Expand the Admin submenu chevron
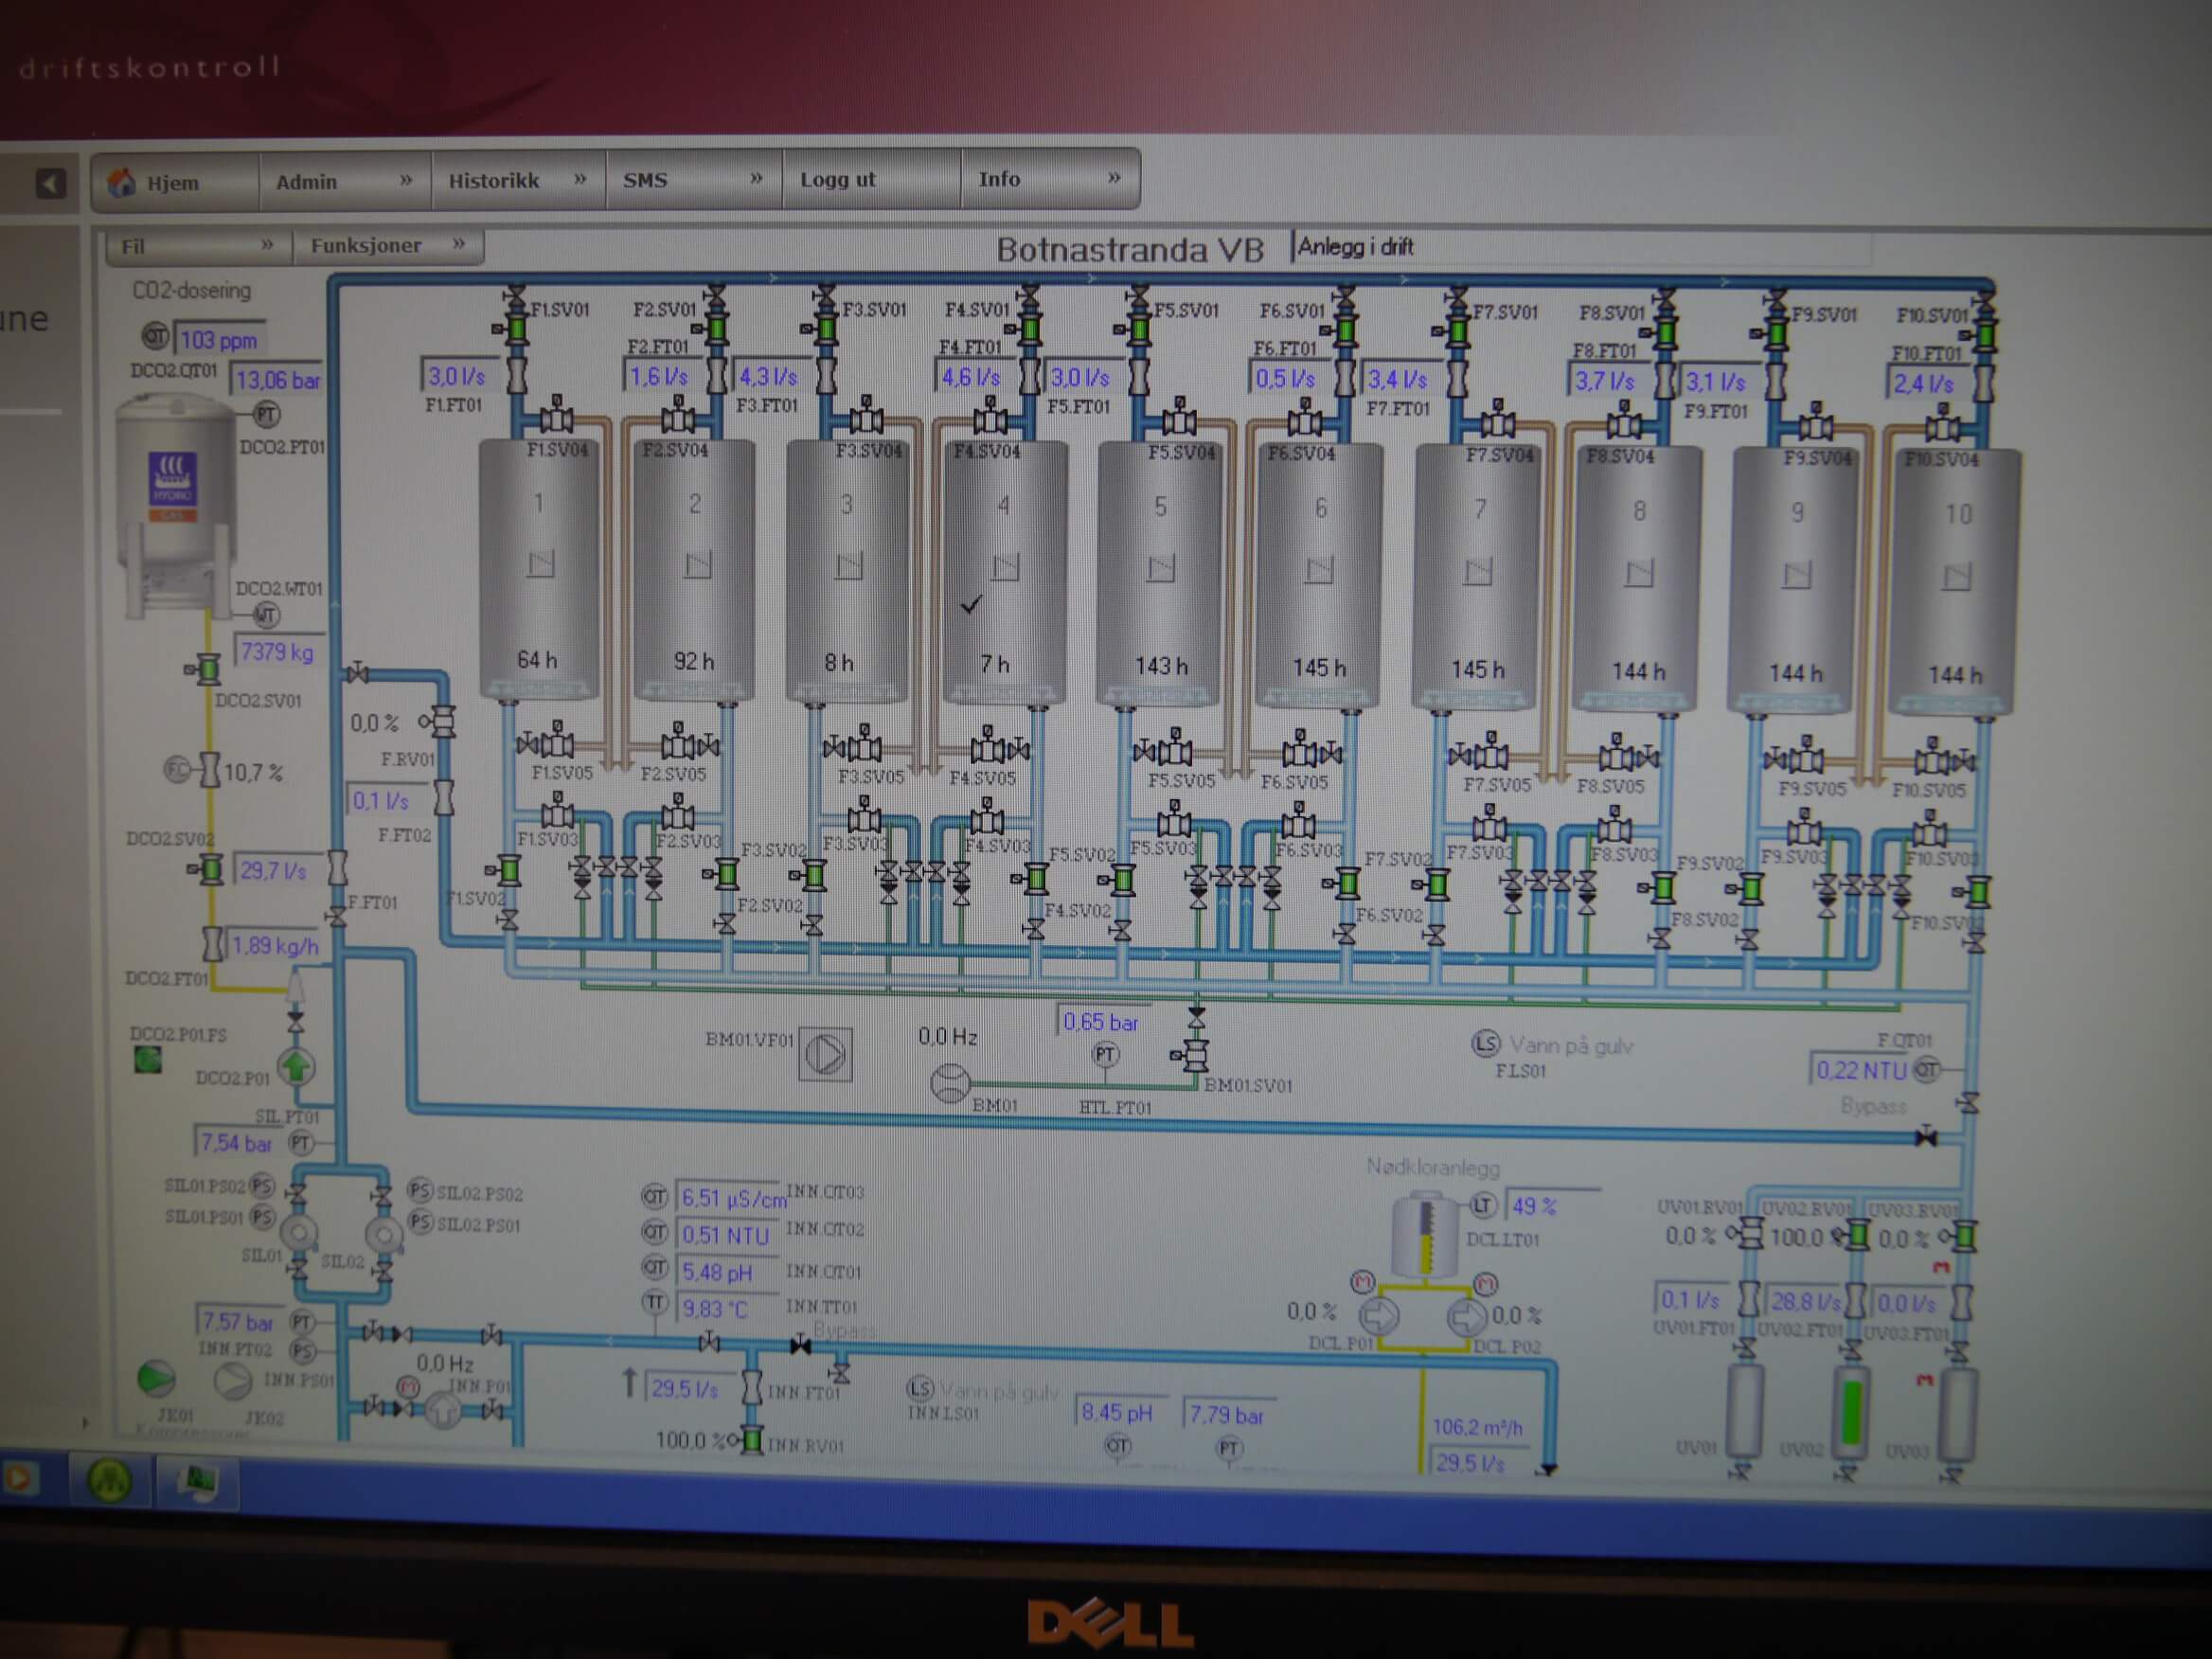 [406, 180]
